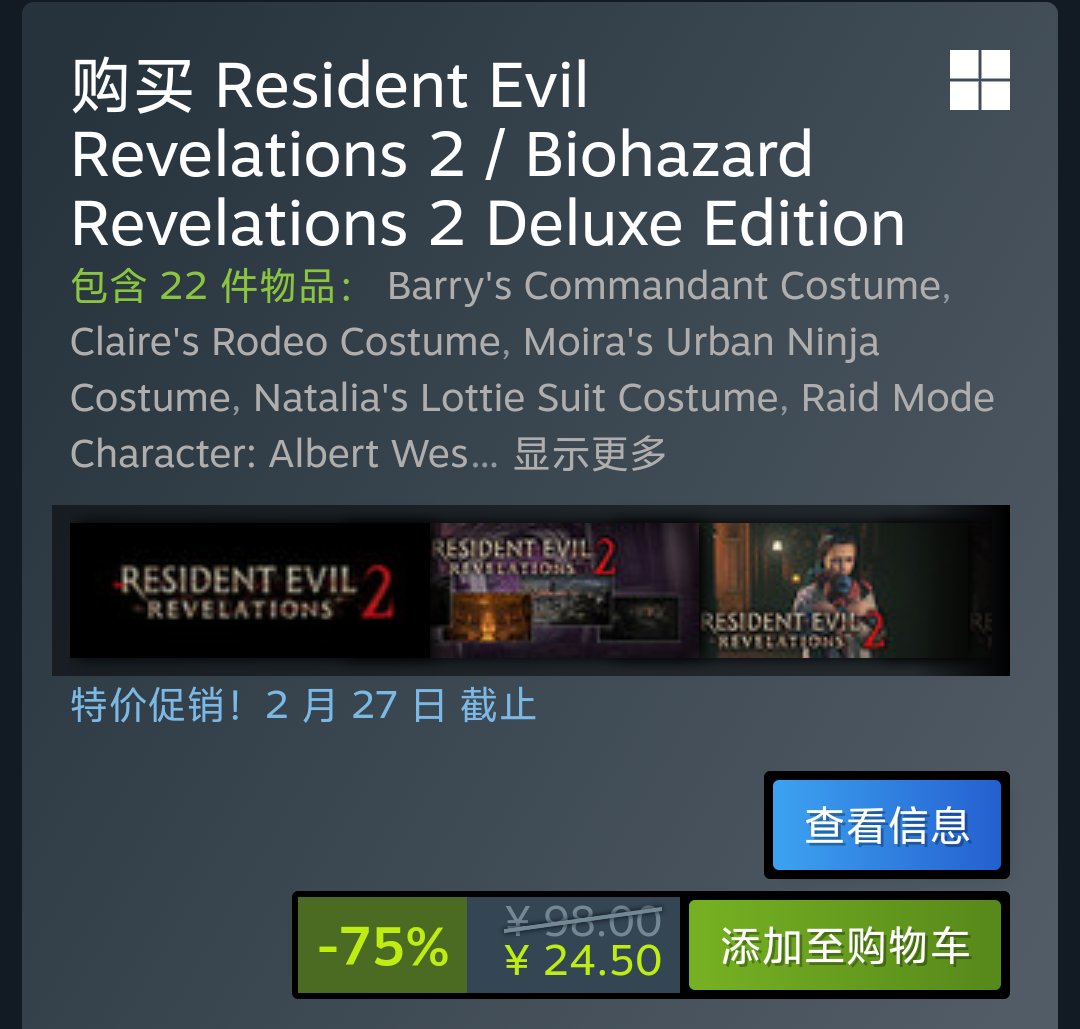Click 包含 22 件物品 label

pos(212,286)
